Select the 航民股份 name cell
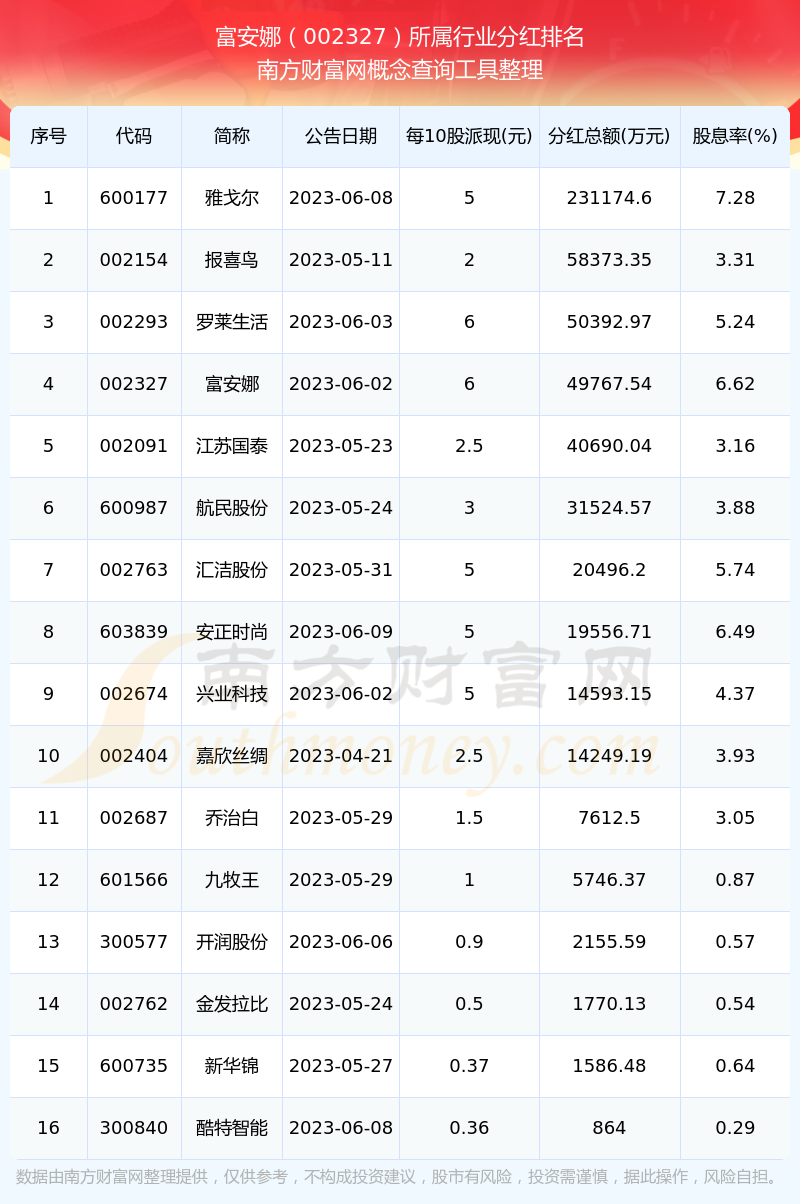Screen dimensions: 800x1204 tap(232, 508)
